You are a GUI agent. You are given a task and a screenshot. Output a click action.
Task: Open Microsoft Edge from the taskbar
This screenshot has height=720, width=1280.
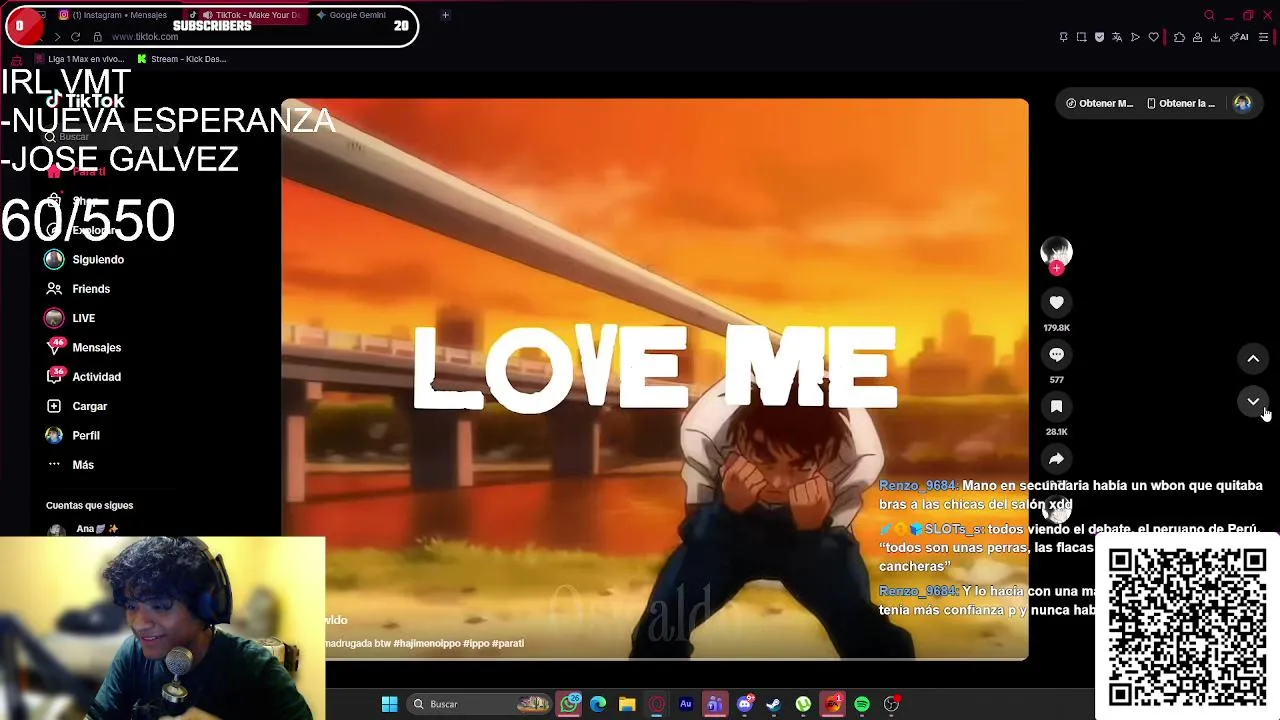click(598, 704)
